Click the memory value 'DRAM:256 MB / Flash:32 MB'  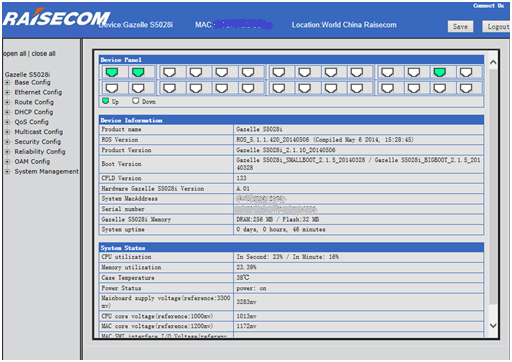[278, 219]
